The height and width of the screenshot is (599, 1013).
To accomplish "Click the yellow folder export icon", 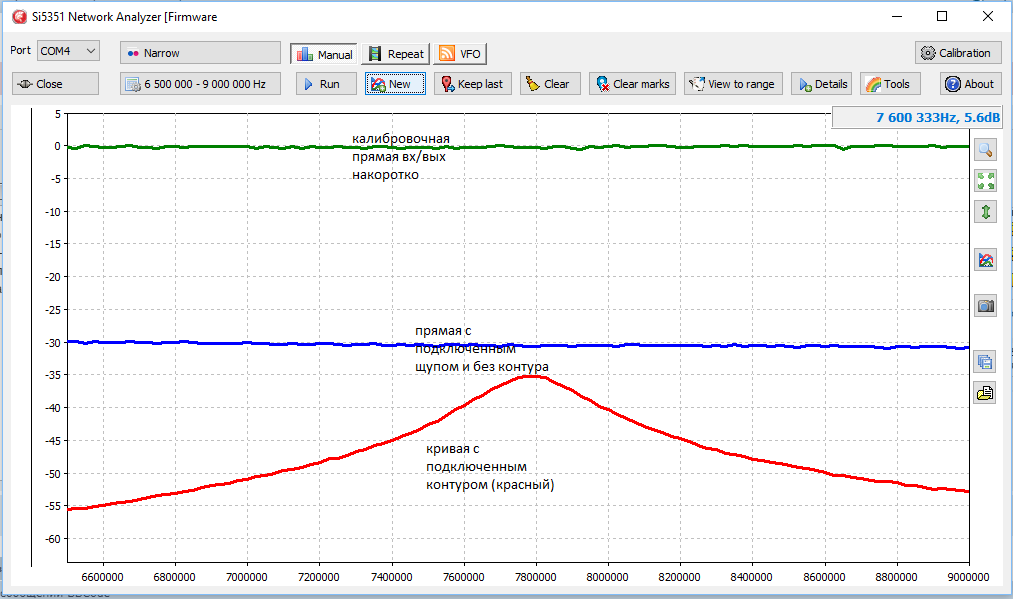I will pyautogui.click(x=985, y=392).
